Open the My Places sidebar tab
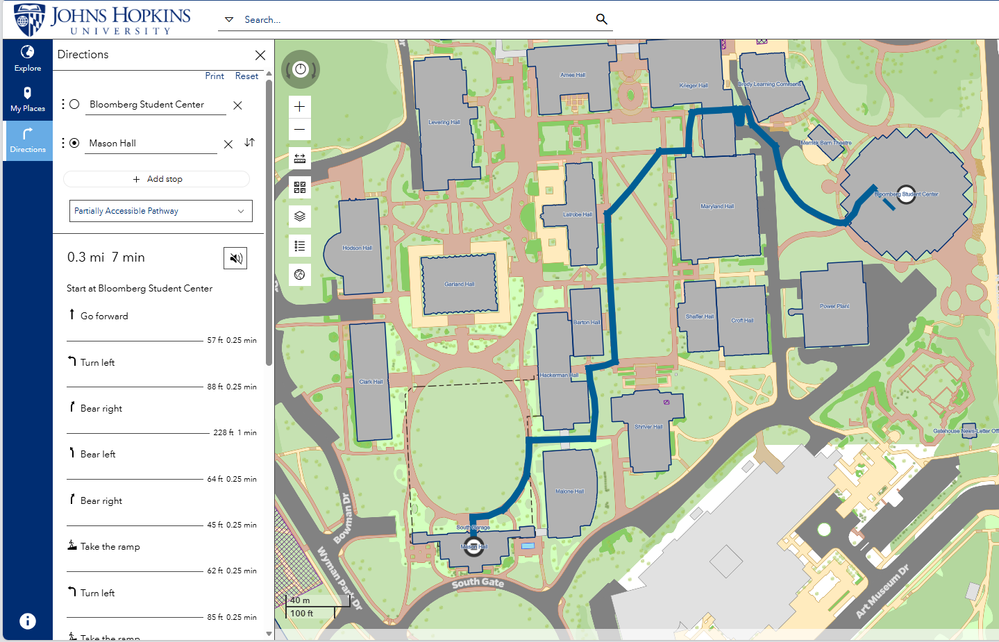This screenshot has width=999, height=642. click(x=27, y=100)
